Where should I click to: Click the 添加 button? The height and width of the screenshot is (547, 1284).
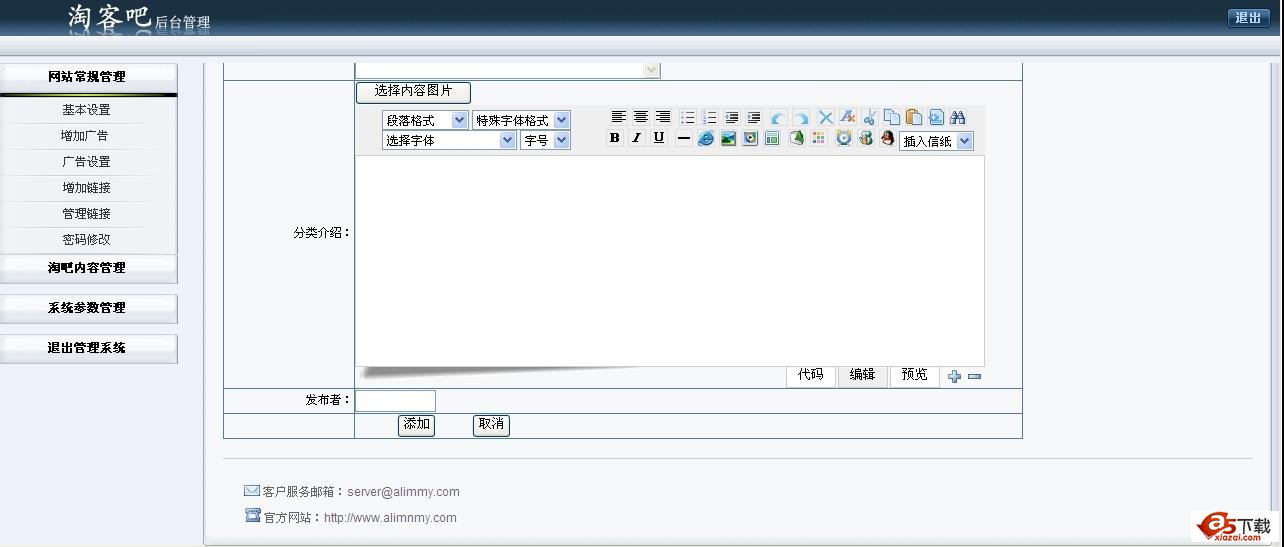(416, 425)
